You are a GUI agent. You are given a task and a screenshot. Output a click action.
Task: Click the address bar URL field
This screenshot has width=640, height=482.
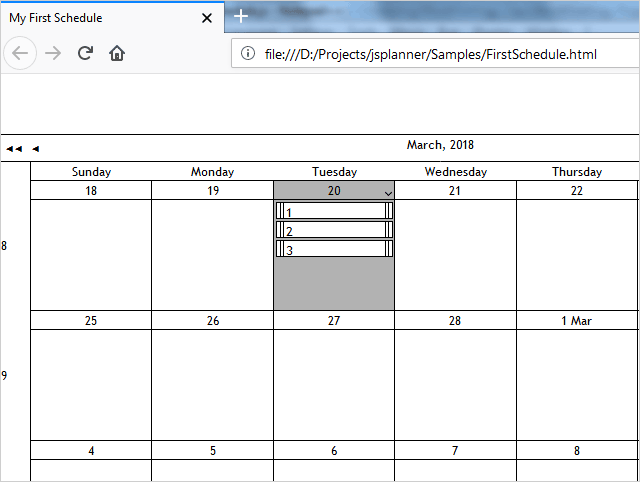430,53
